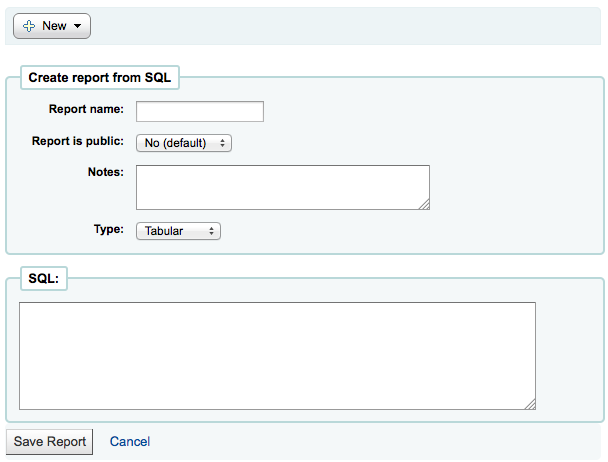
Task: Click the Create report from SQL heading
Action: point(100,78)
